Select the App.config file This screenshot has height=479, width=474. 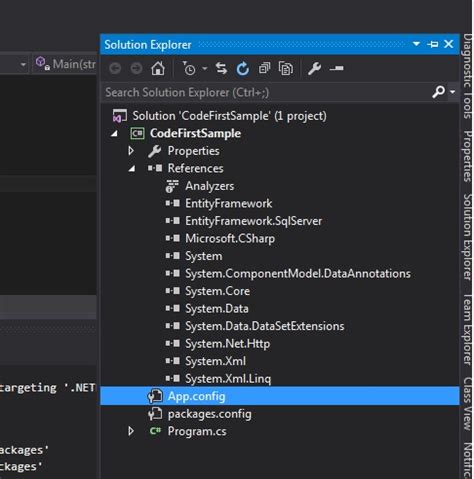(196, 396)
